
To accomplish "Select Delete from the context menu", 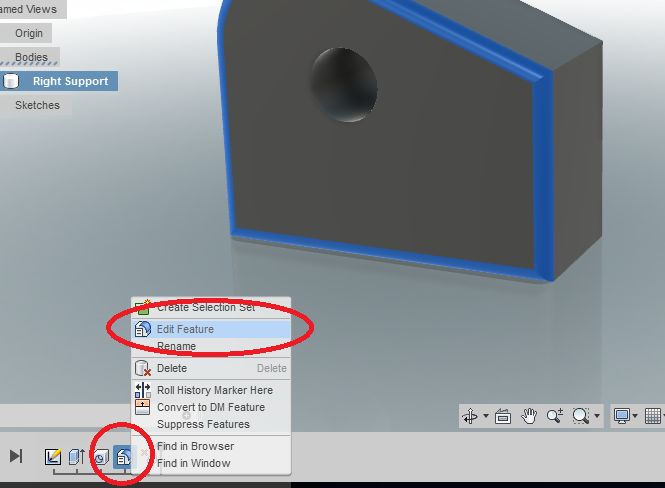I will tap(211, 368).
